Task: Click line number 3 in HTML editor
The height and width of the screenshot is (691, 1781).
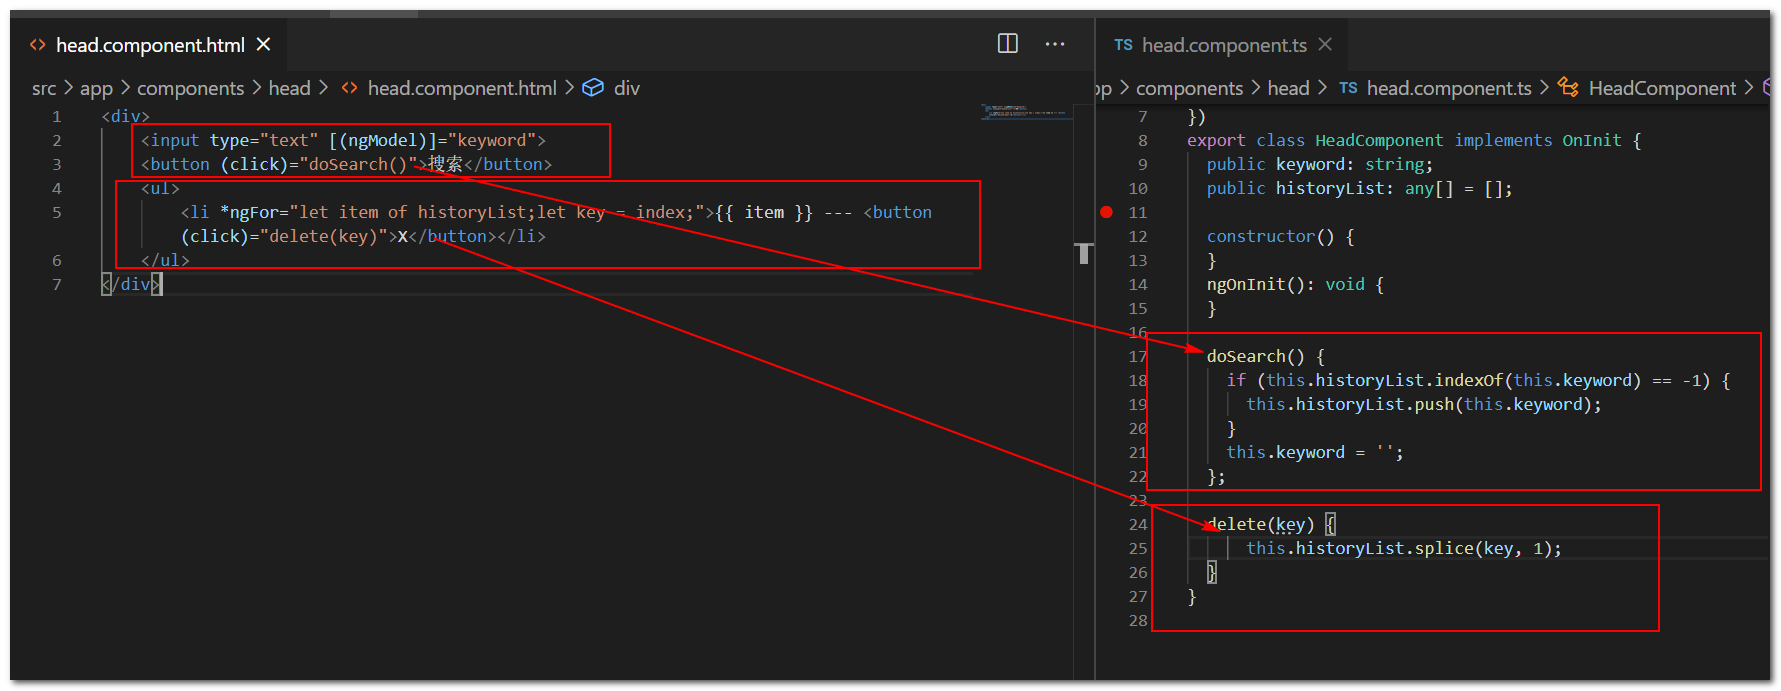Action: 57,164
